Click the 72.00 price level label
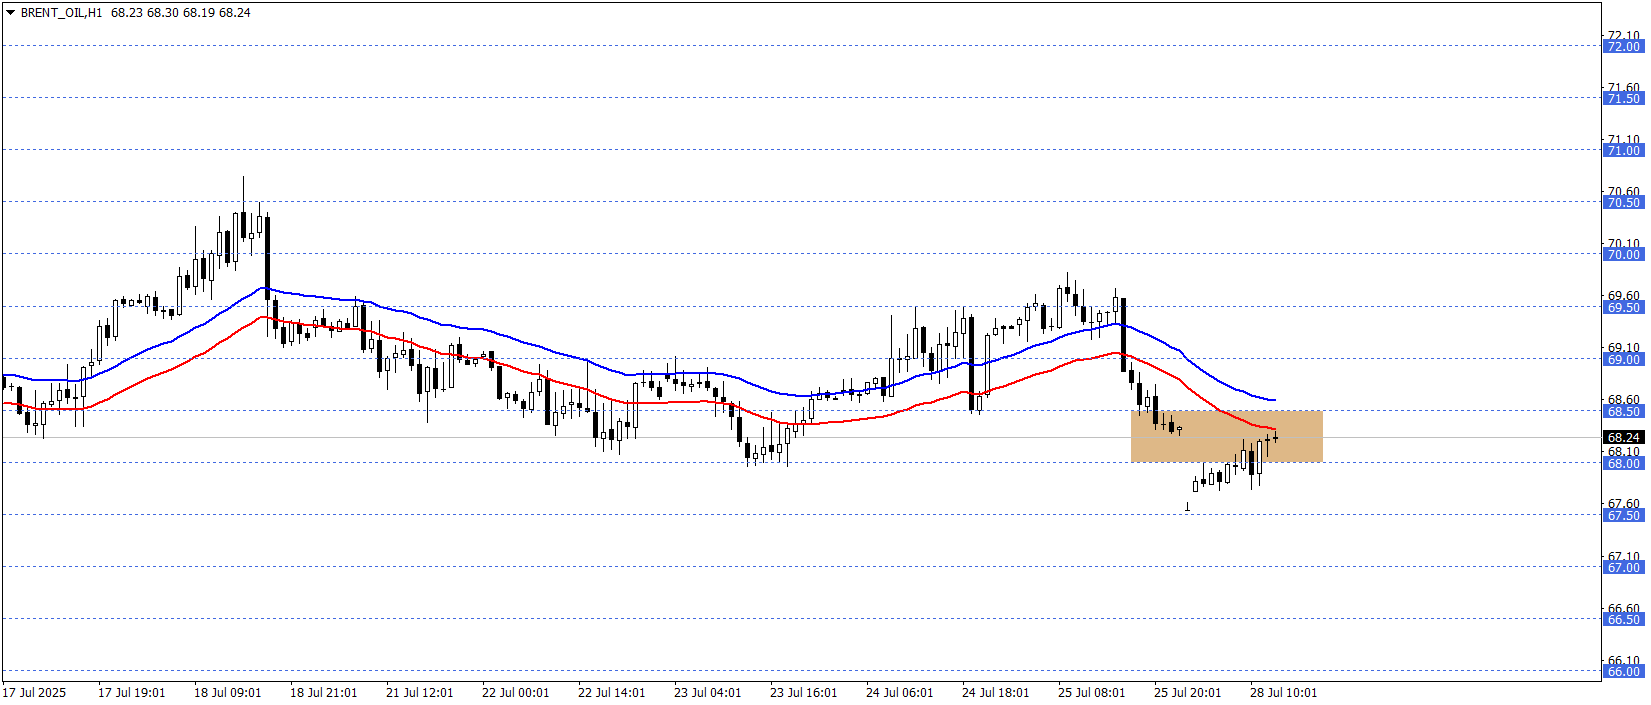The height and width of the screenshot is (705, 1651). pos(1624,46)
